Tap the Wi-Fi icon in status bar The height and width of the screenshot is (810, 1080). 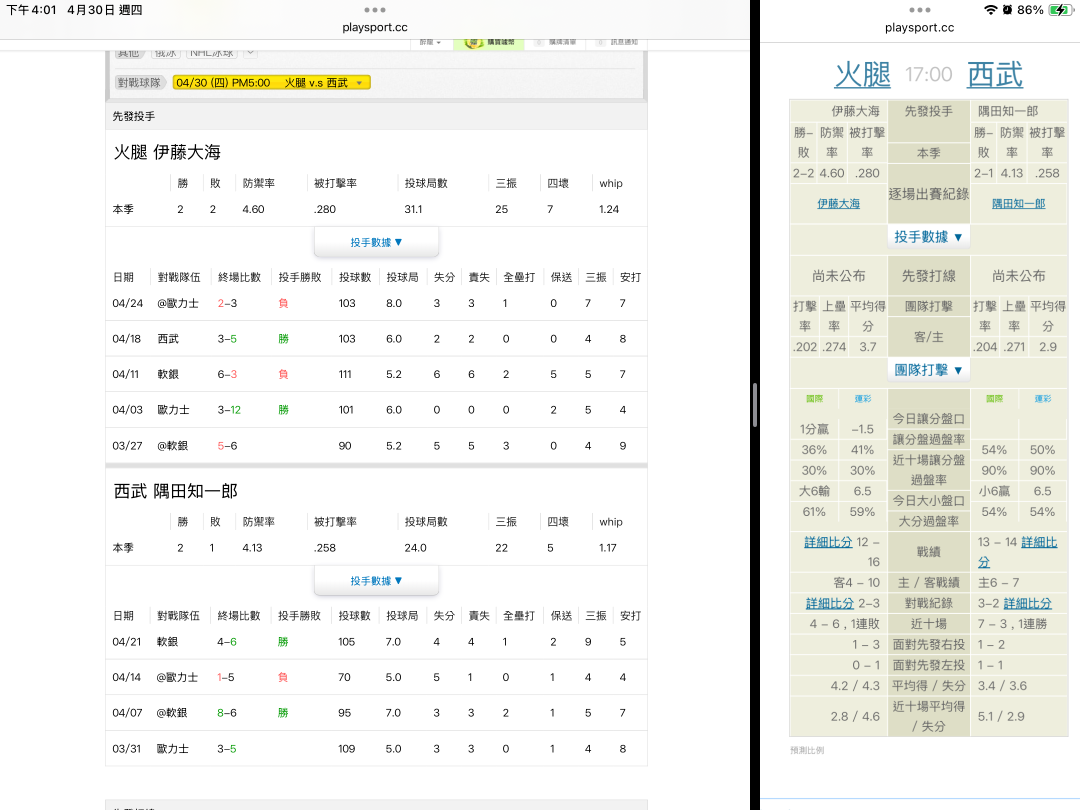[990, 10]
